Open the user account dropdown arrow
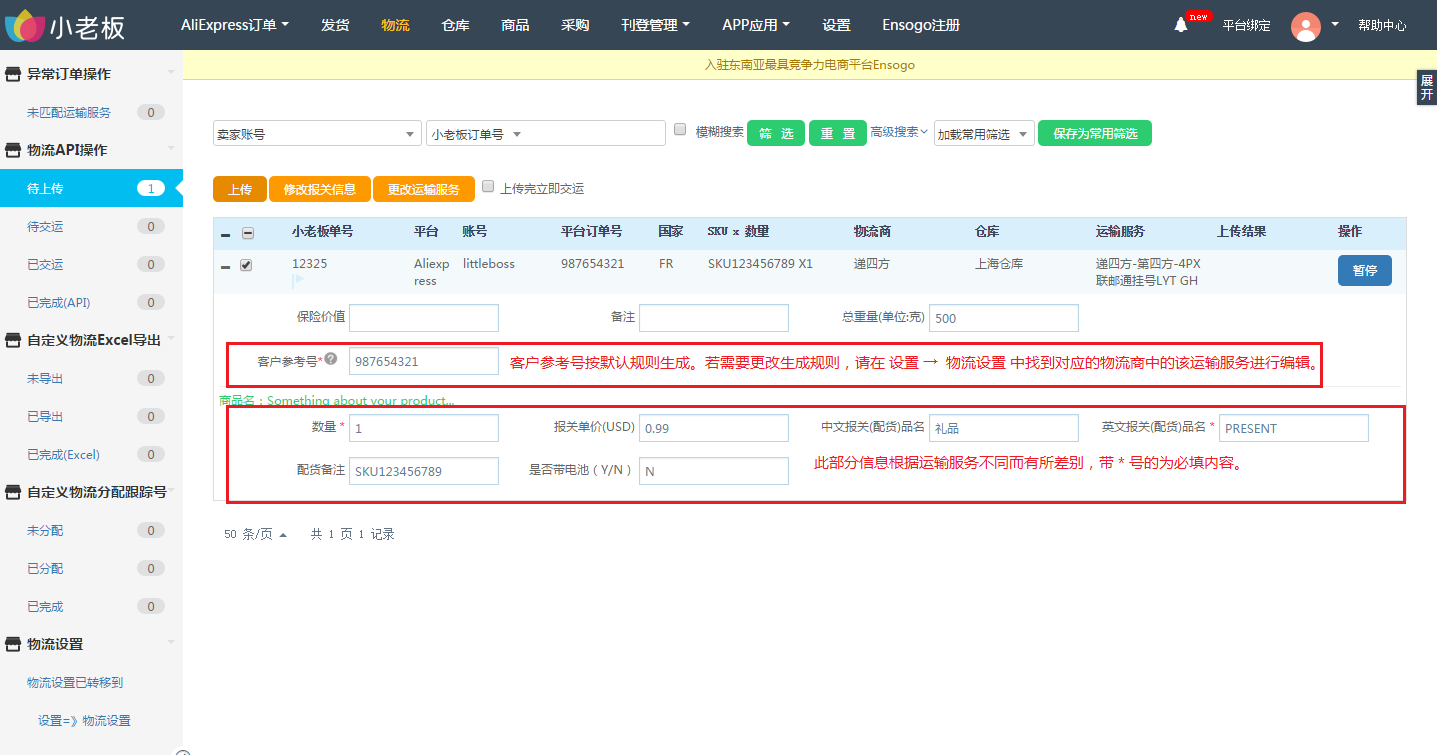 [x=1335, y=25]
